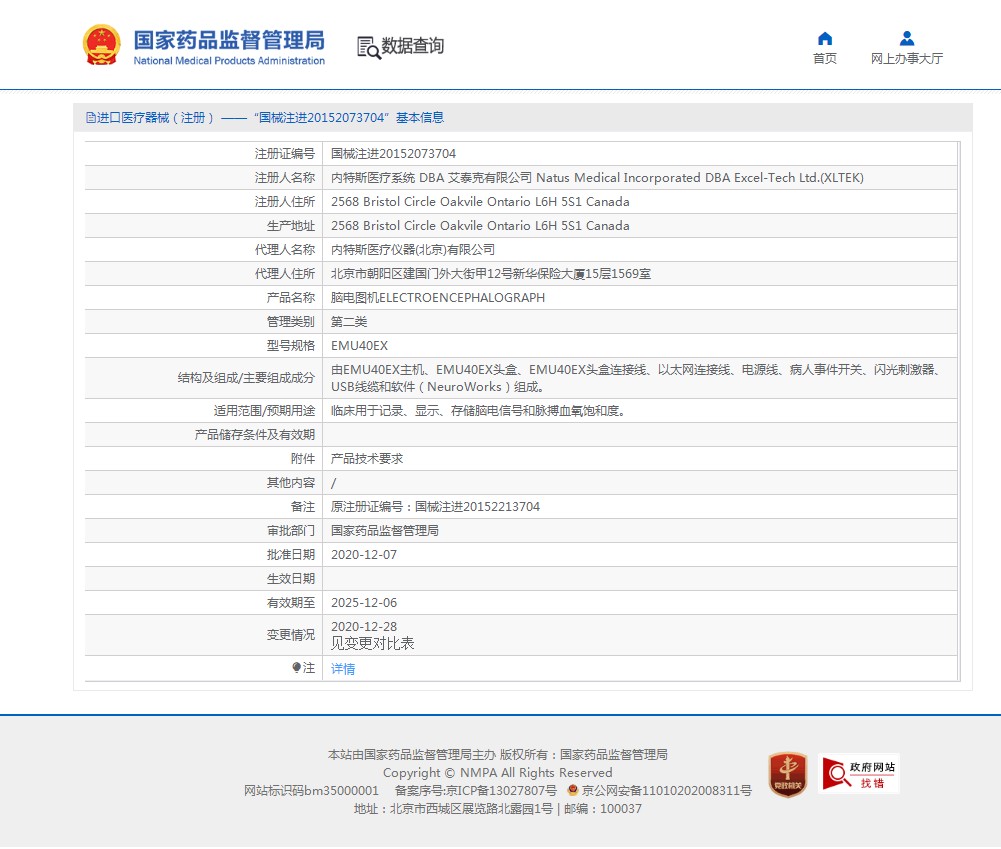Click the 产品储存条件及有效期 row label

click(255, 435)
